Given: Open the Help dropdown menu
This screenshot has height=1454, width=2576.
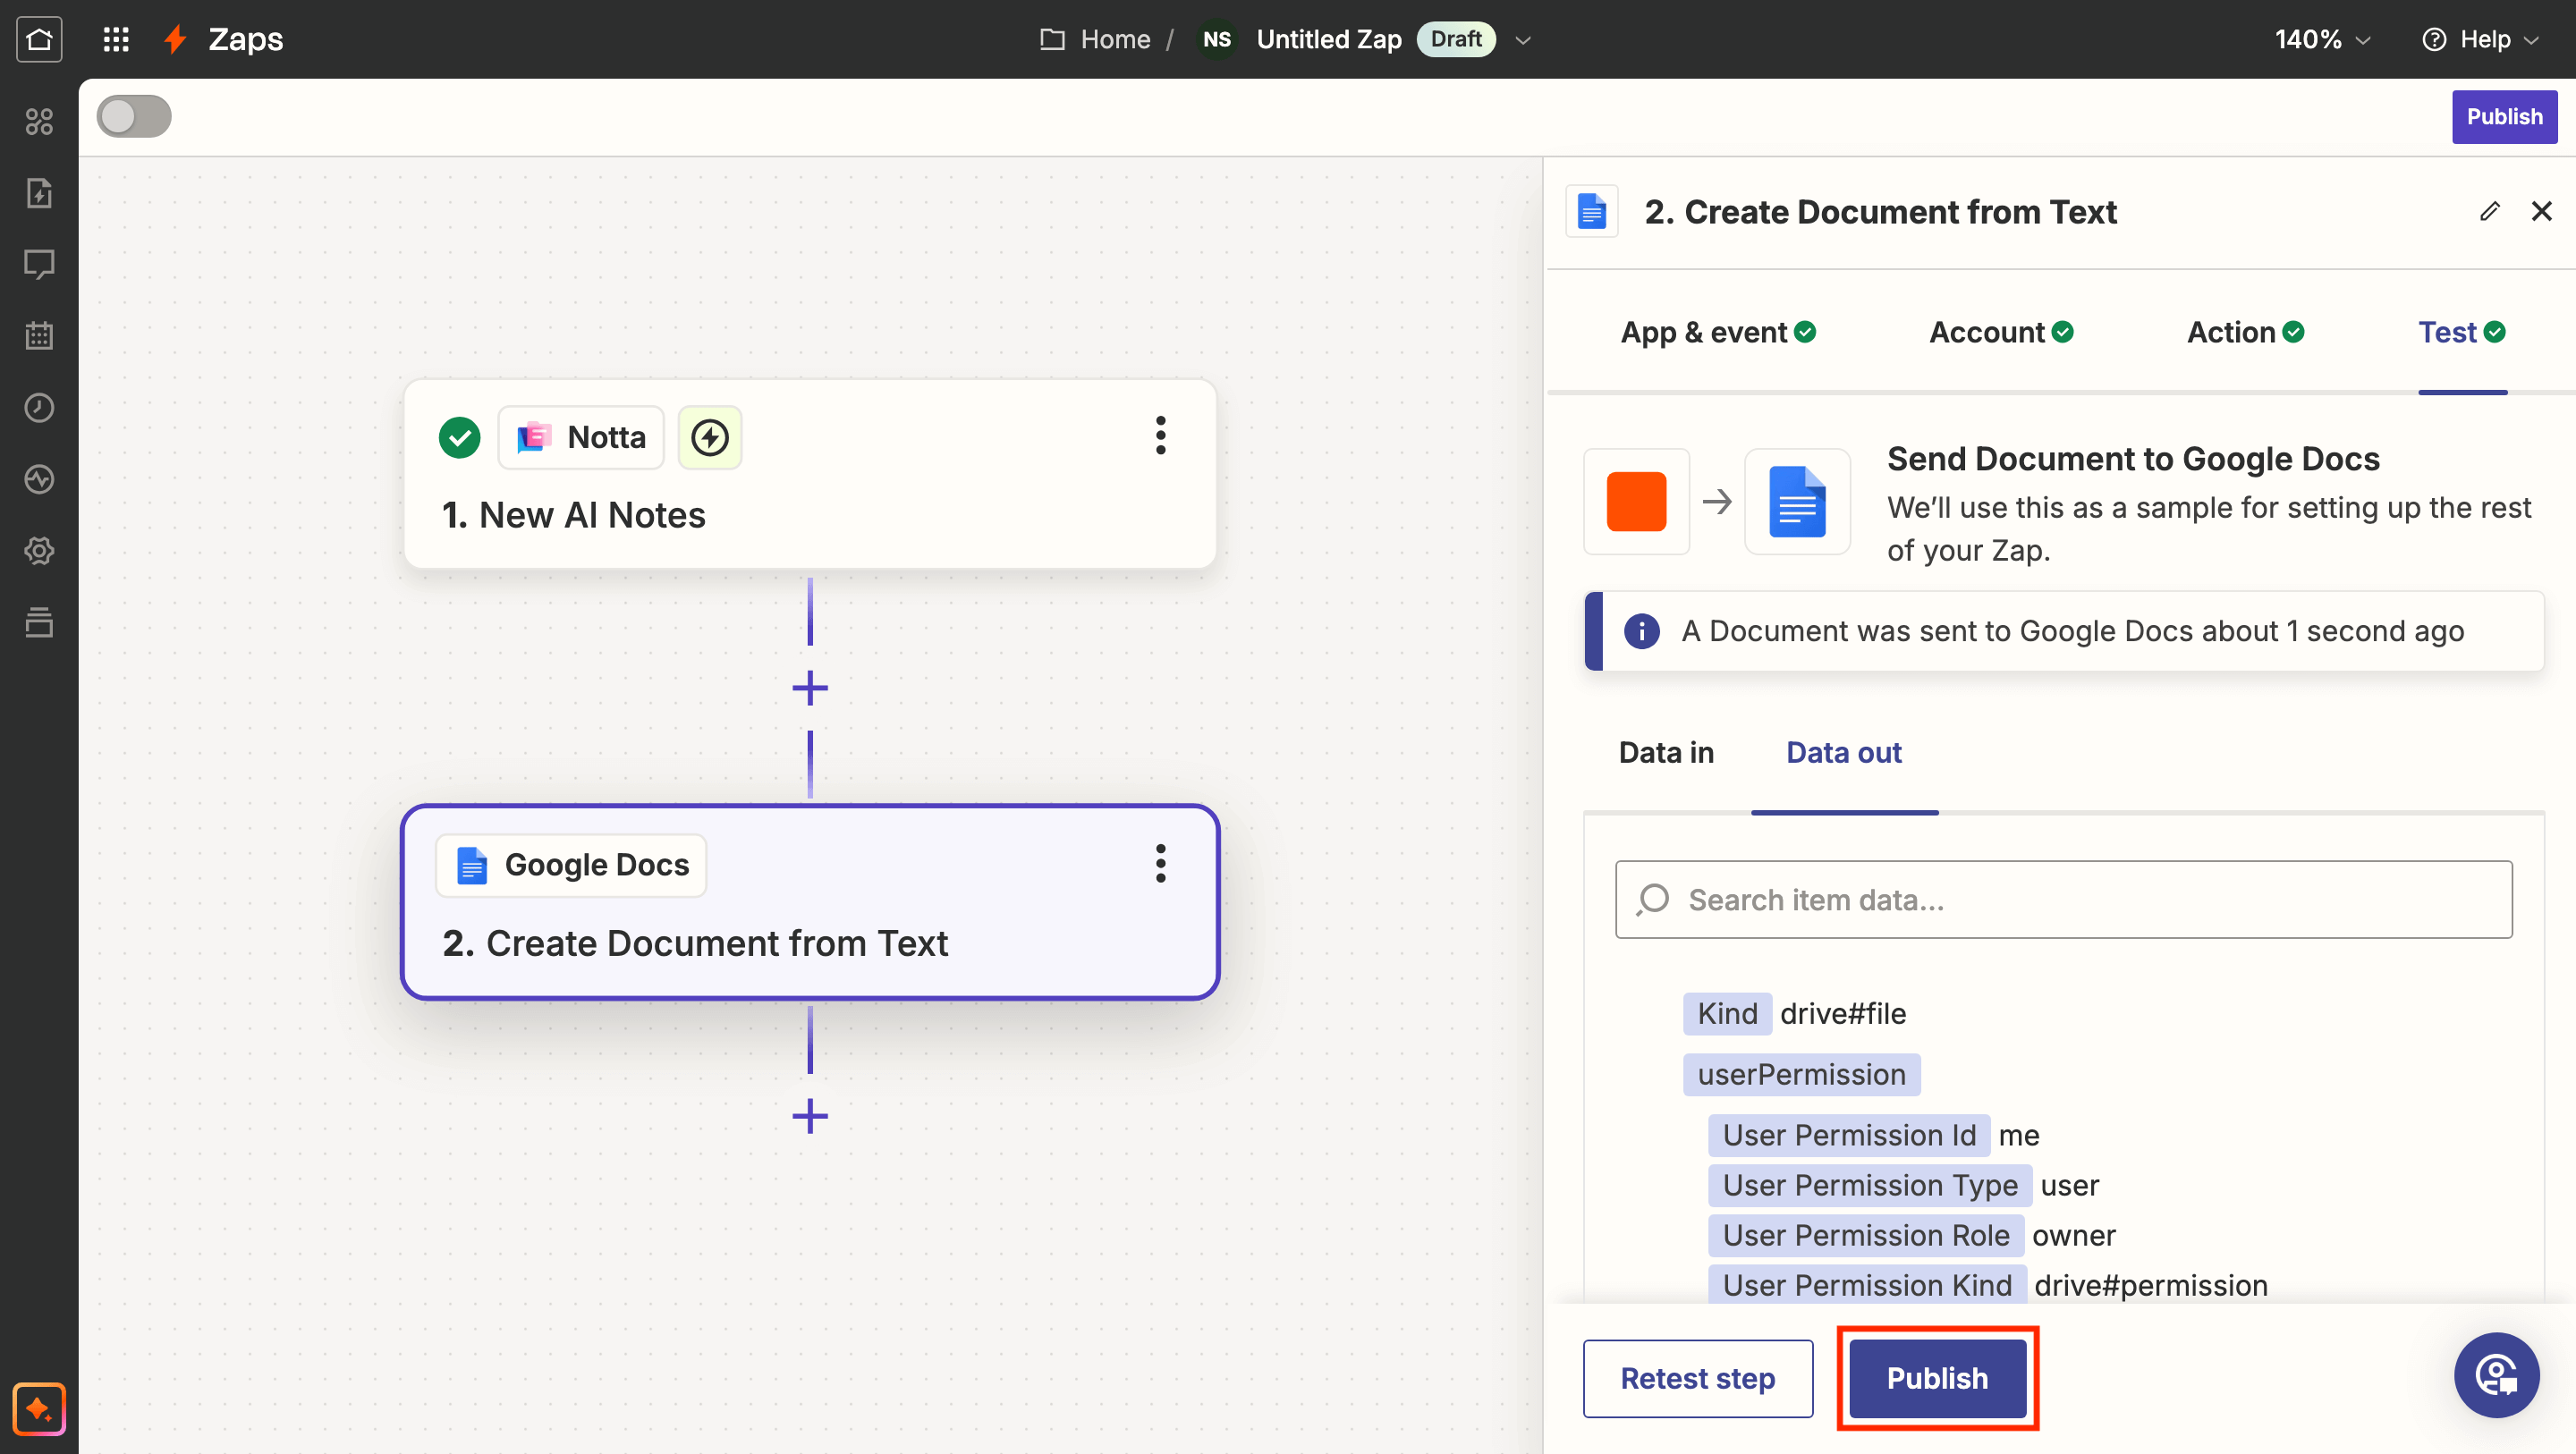Looking at the screenshot, I should click(x=2480, y=39).
